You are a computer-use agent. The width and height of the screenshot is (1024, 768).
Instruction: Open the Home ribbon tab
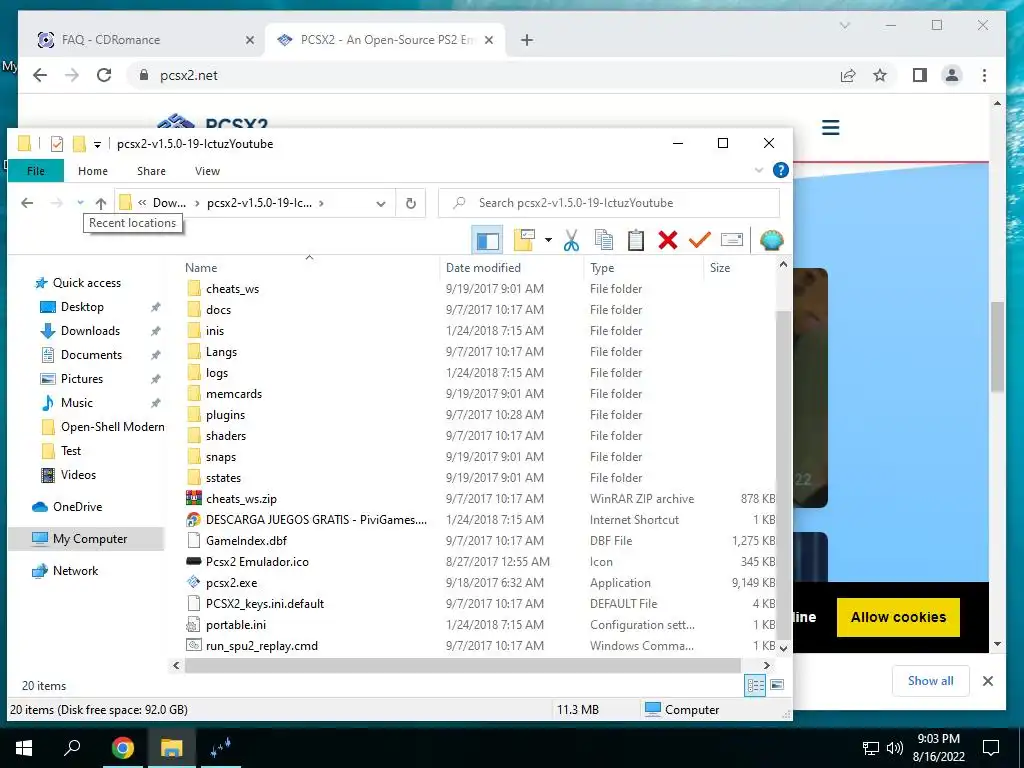pyautogui.click(x=93, y=171)
